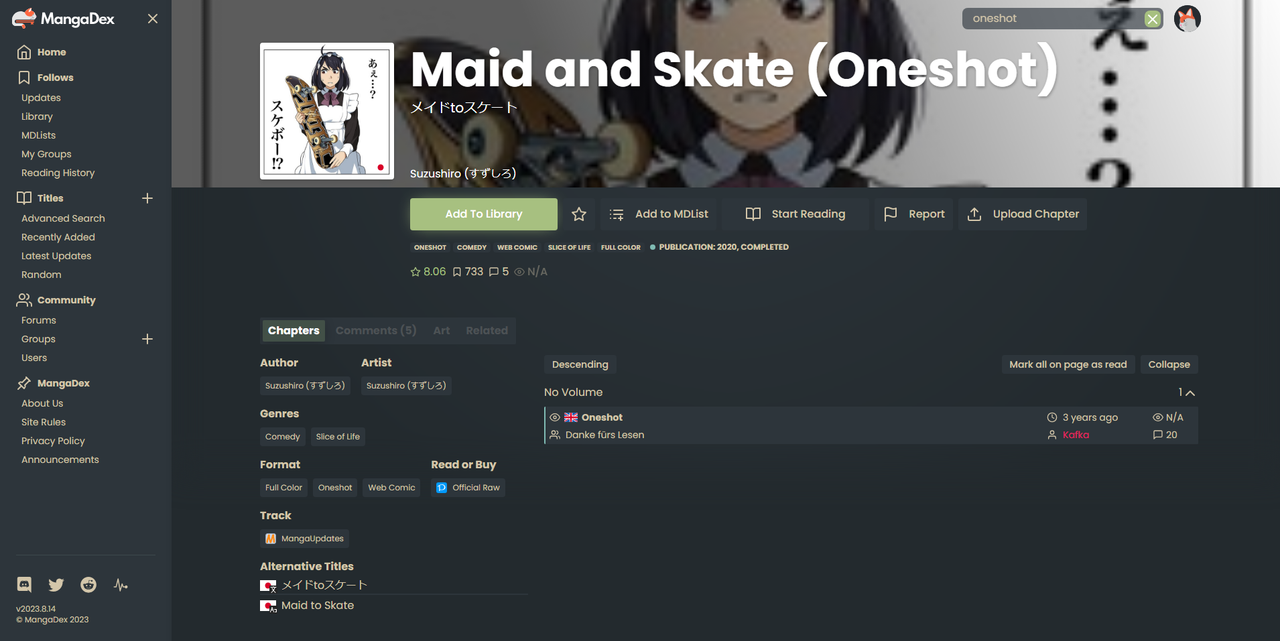This screenshot has width=1280, height=641.
Task: Click the star rating icon button
Action: click(578, 214)
